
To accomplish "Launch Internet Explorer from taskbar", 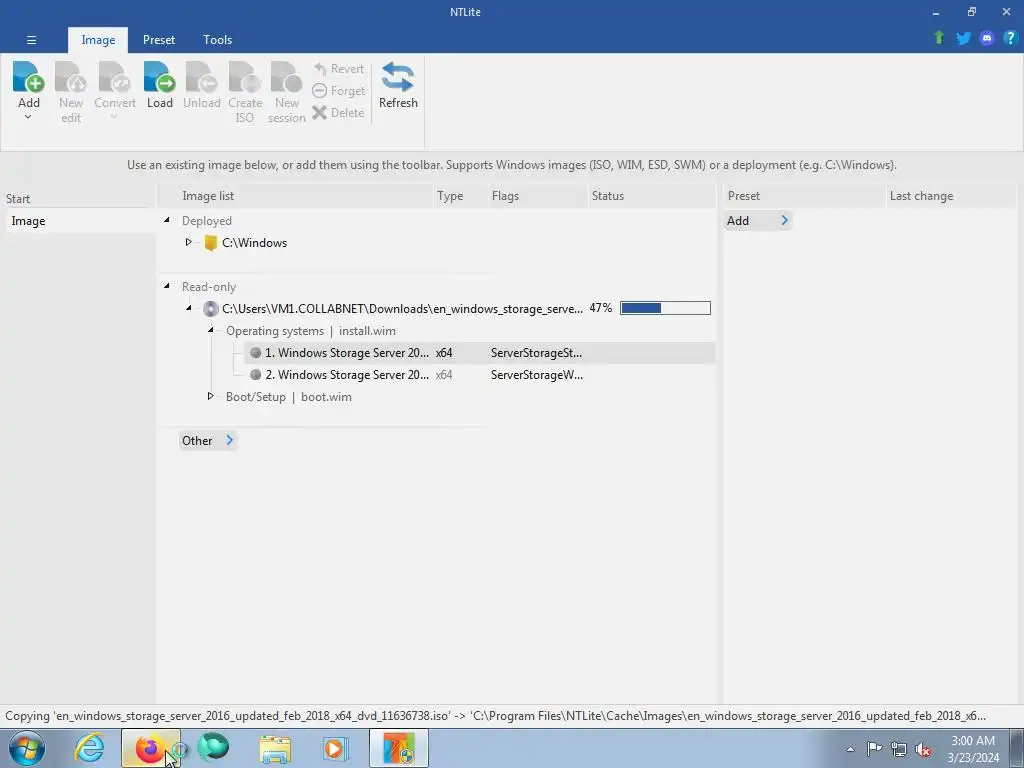I will pos(89,748).
